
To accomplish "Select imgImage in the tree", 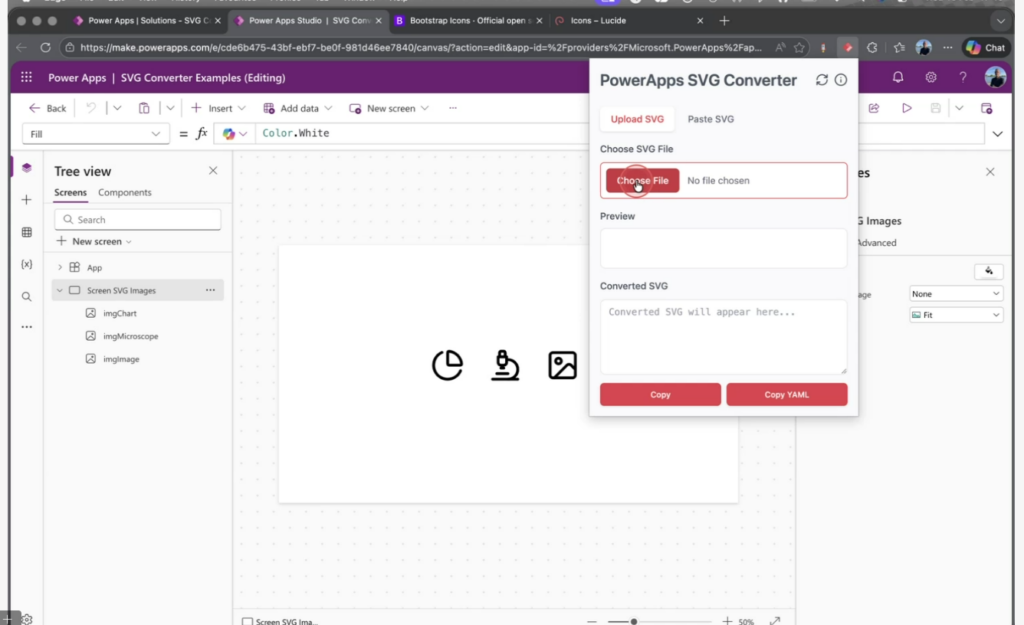I will (121, 359).
